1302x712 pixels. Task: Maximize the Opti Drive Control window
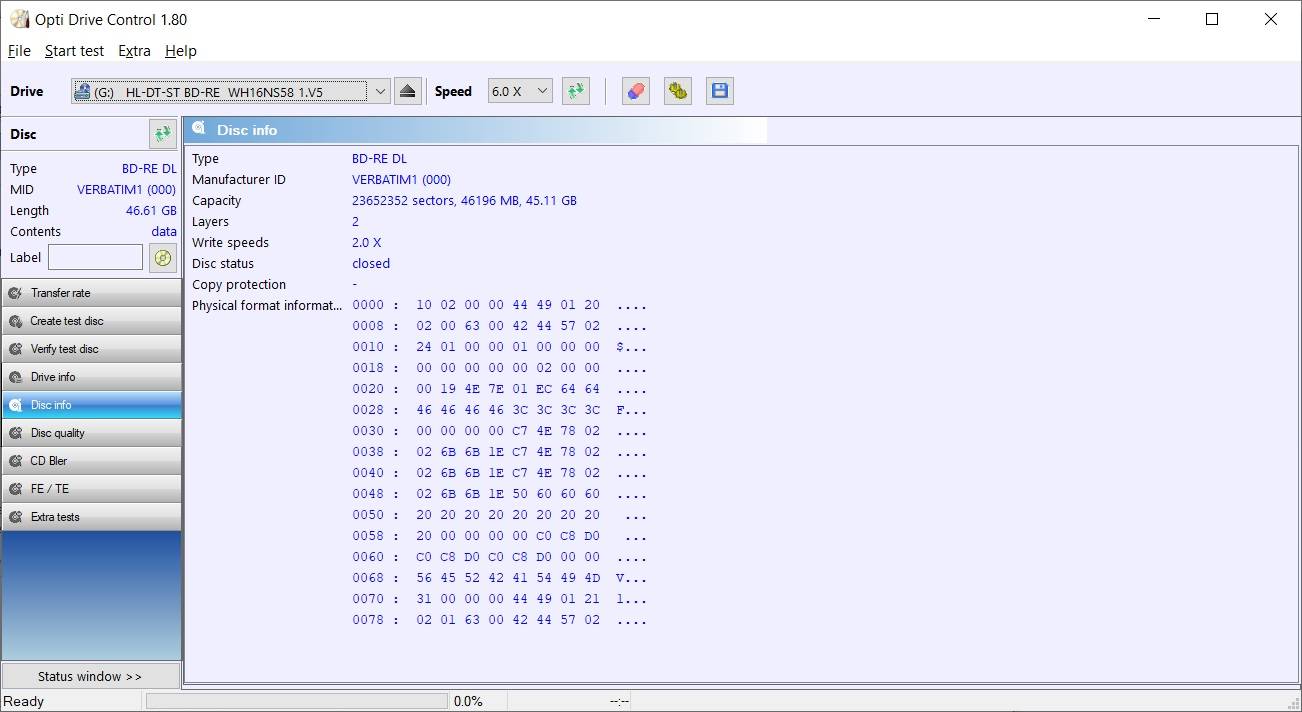click(x=1212, y=19)
